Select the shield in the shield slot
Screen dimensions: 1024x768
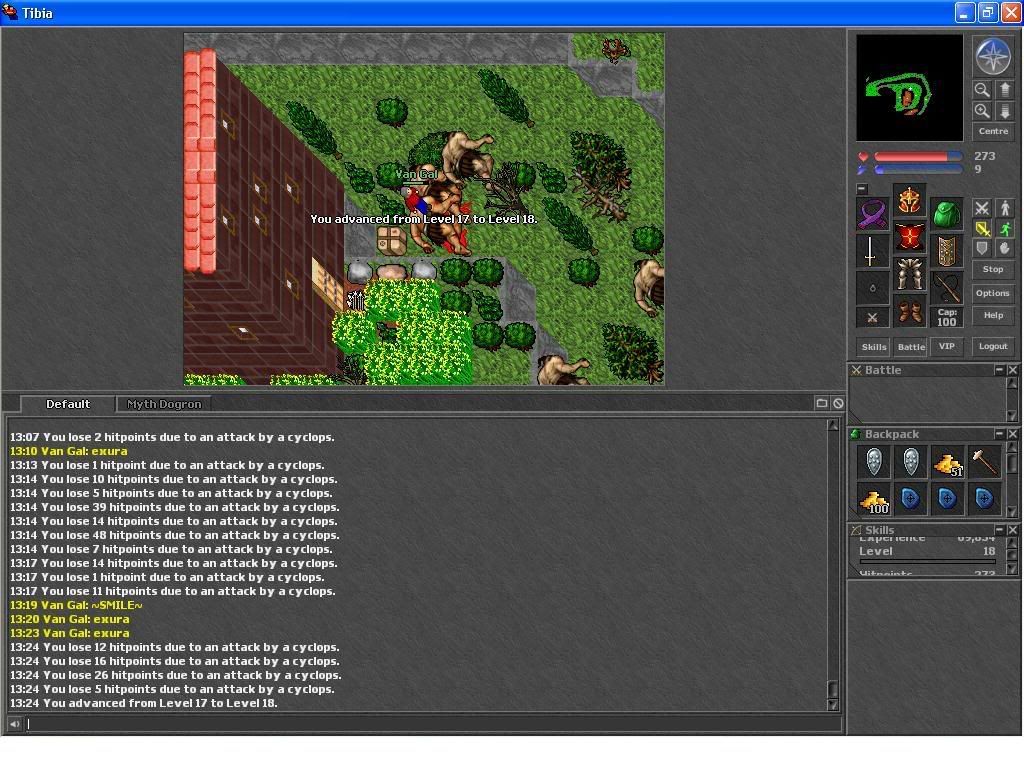pos(946,251)
